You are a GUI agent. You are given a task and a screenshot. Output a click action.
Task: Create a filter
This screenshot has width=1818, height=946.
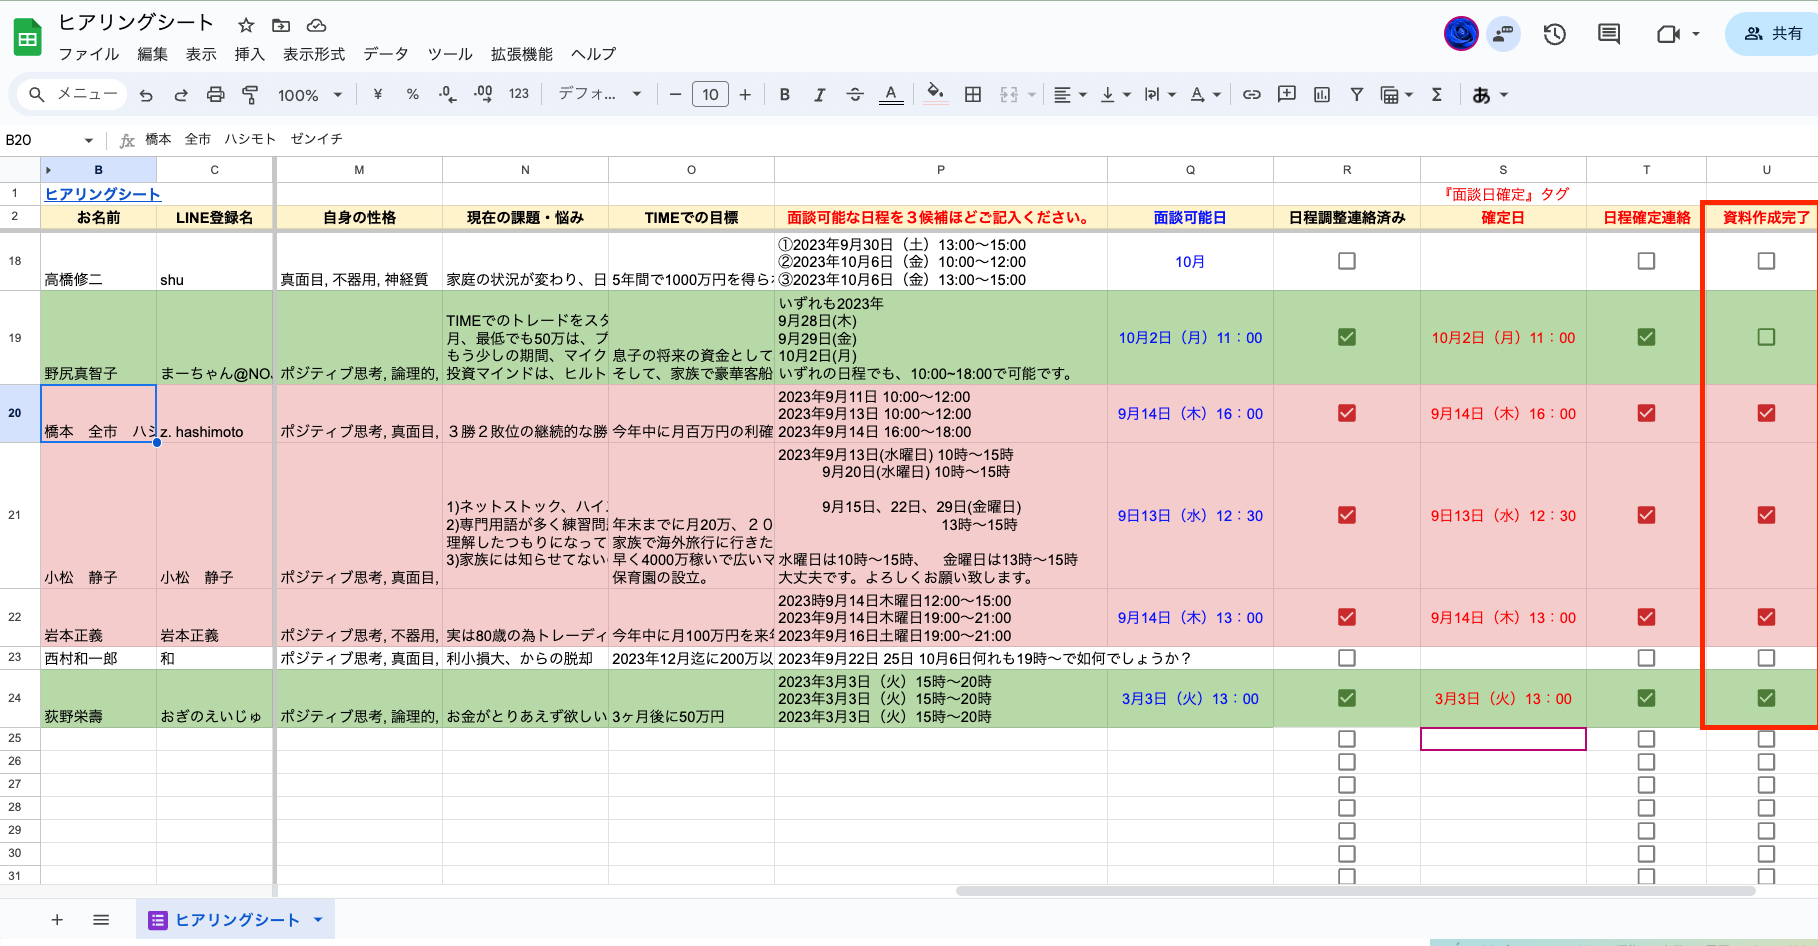click(x=1356, y=94)
